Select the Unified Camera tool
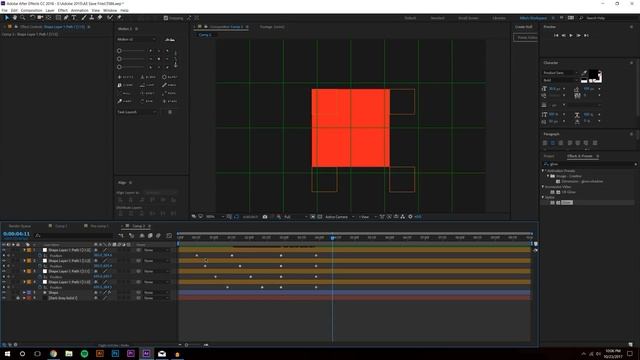Viewport: 640px width, 360px height. (40, 18)
